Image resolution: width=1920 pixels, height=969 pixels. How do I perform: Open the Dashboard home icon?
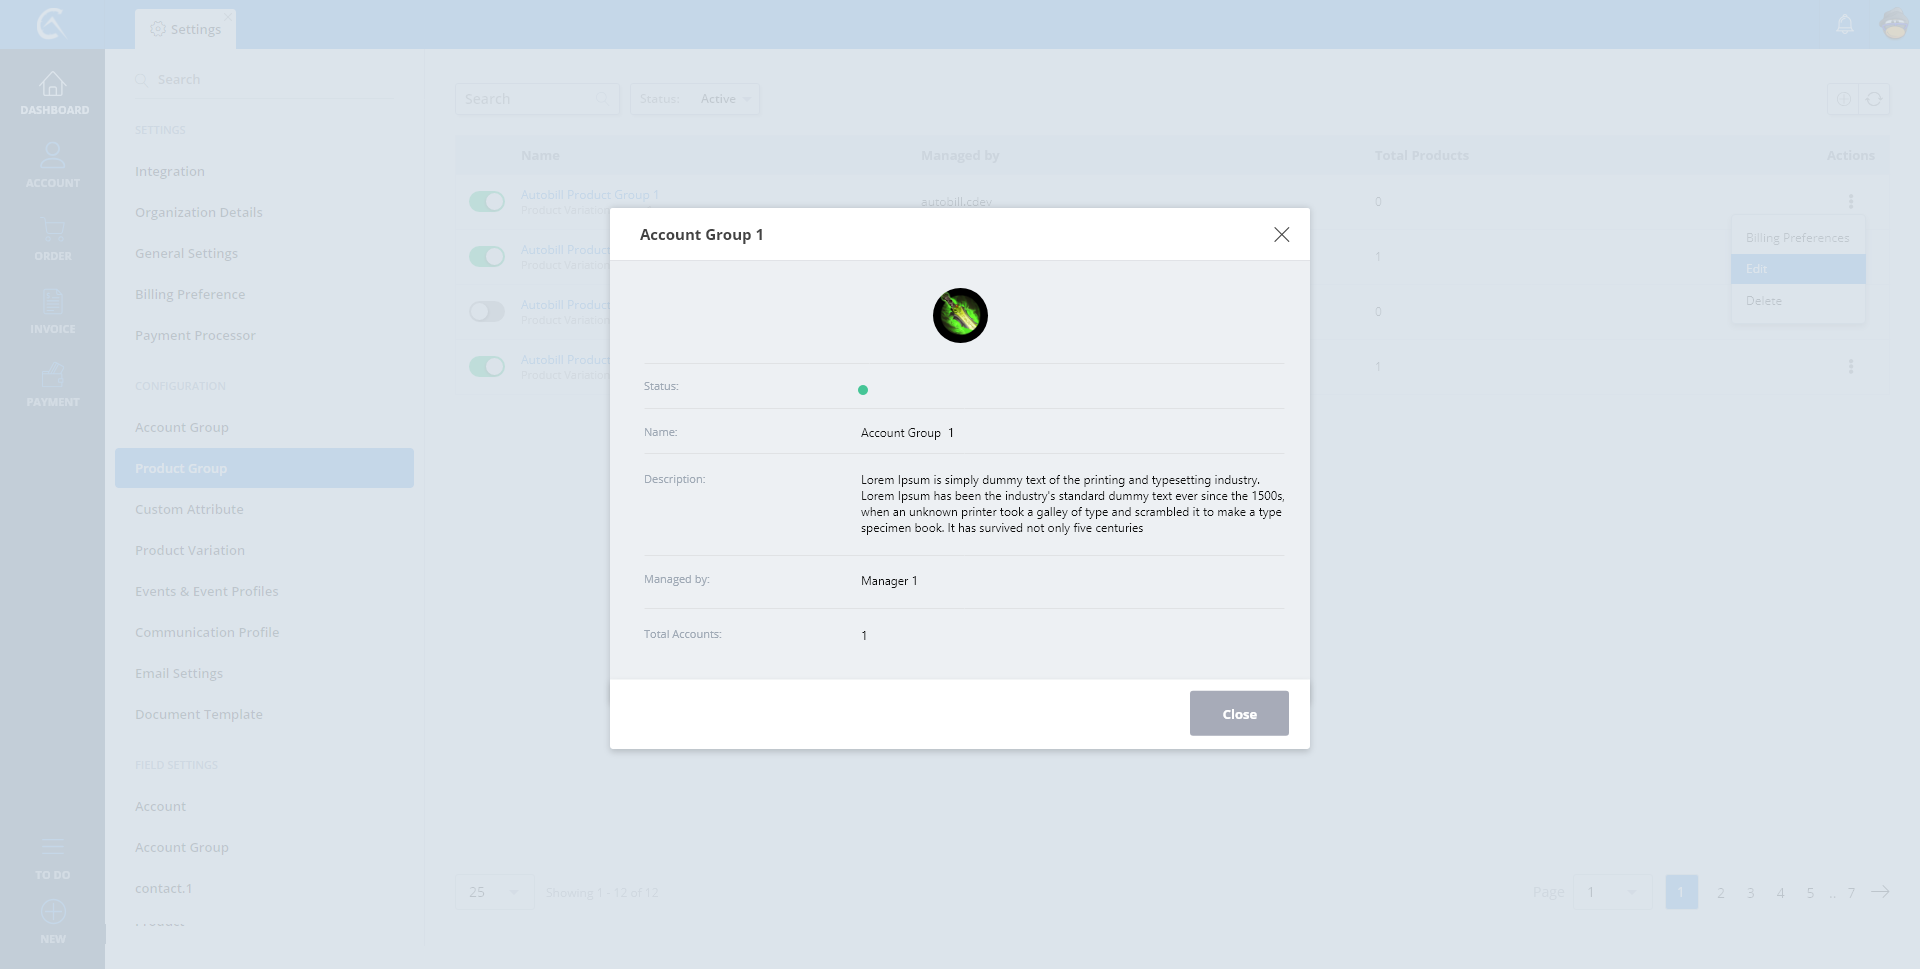point(53,85)
